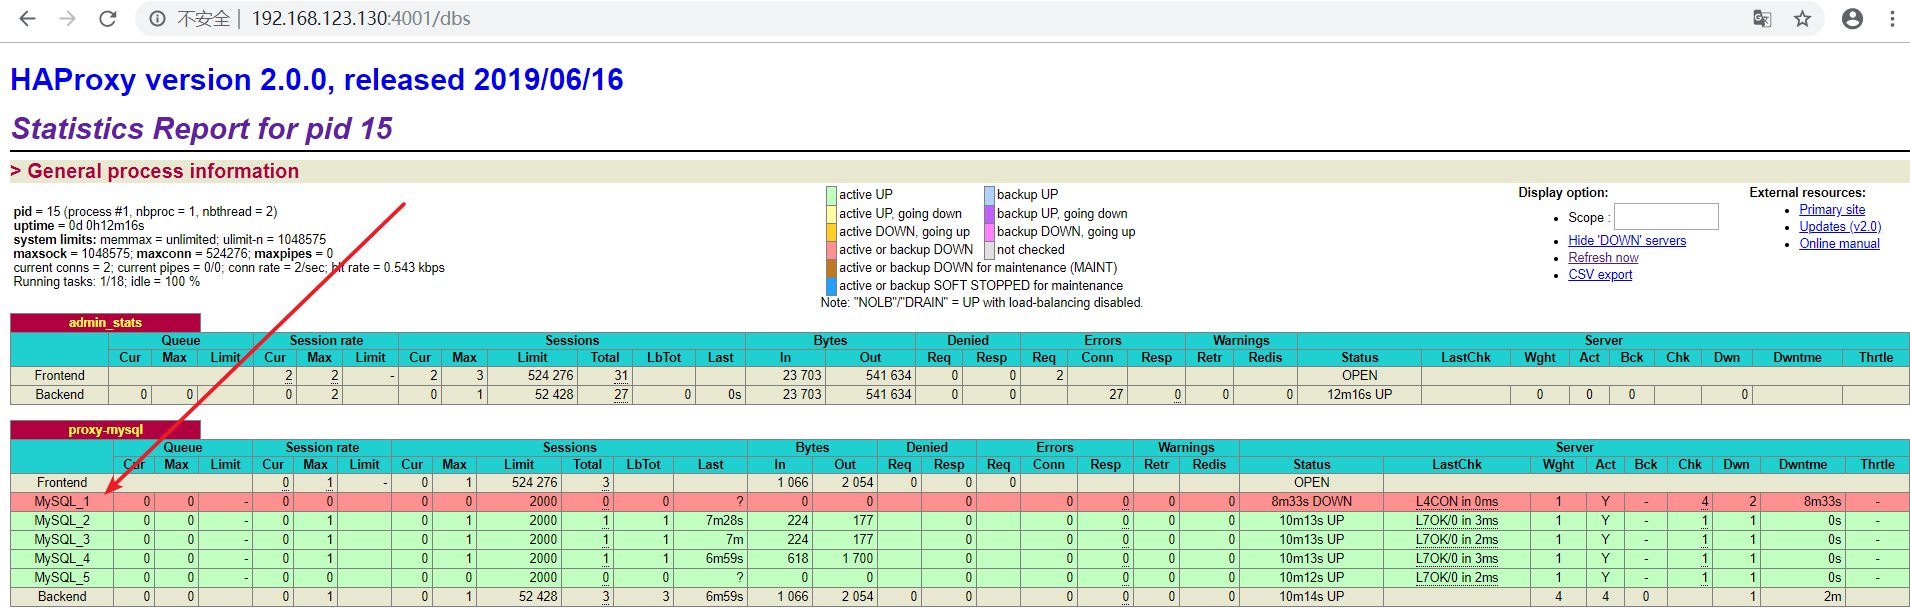This screenshot has height=613, width=1910.
Task: Select the MySQL_5 server row name
Action: pos(62,578)
